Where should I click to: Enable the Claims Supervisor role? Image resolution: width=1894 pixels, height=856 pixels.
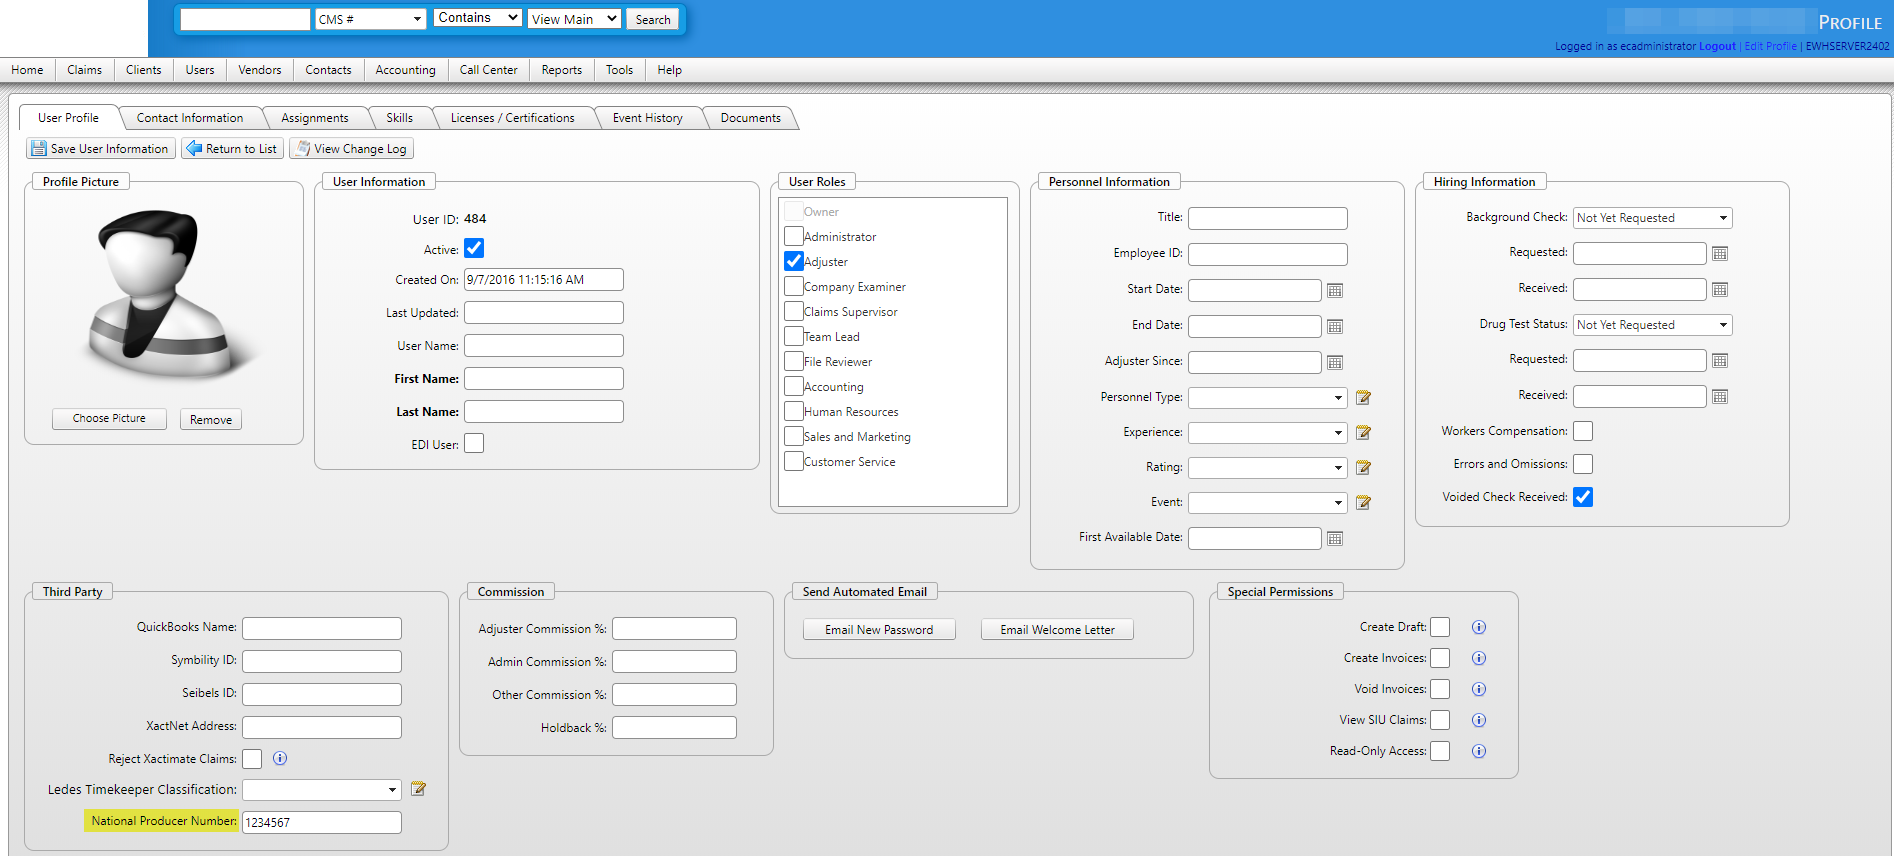tap(794, 311)
